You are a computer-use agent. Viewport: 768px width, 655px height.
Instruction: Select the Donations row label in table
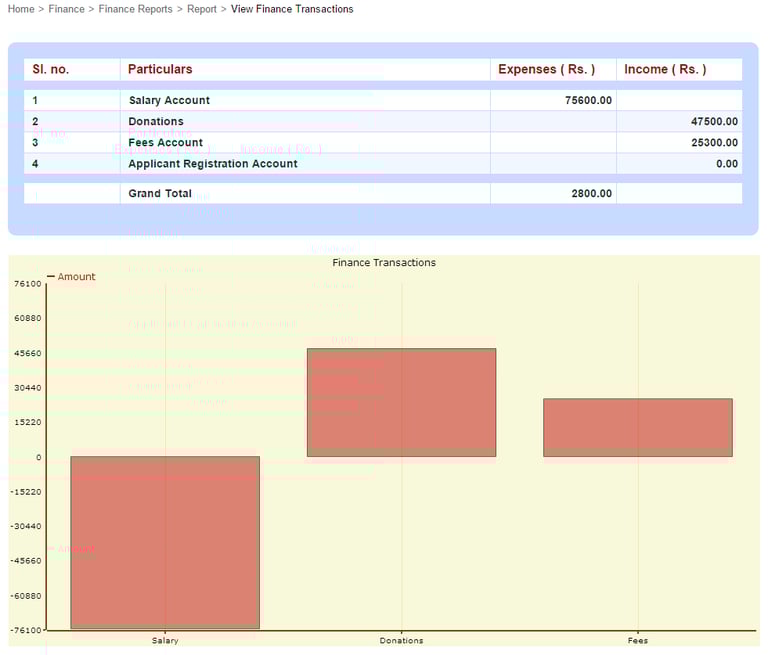(x=156, y=121)
